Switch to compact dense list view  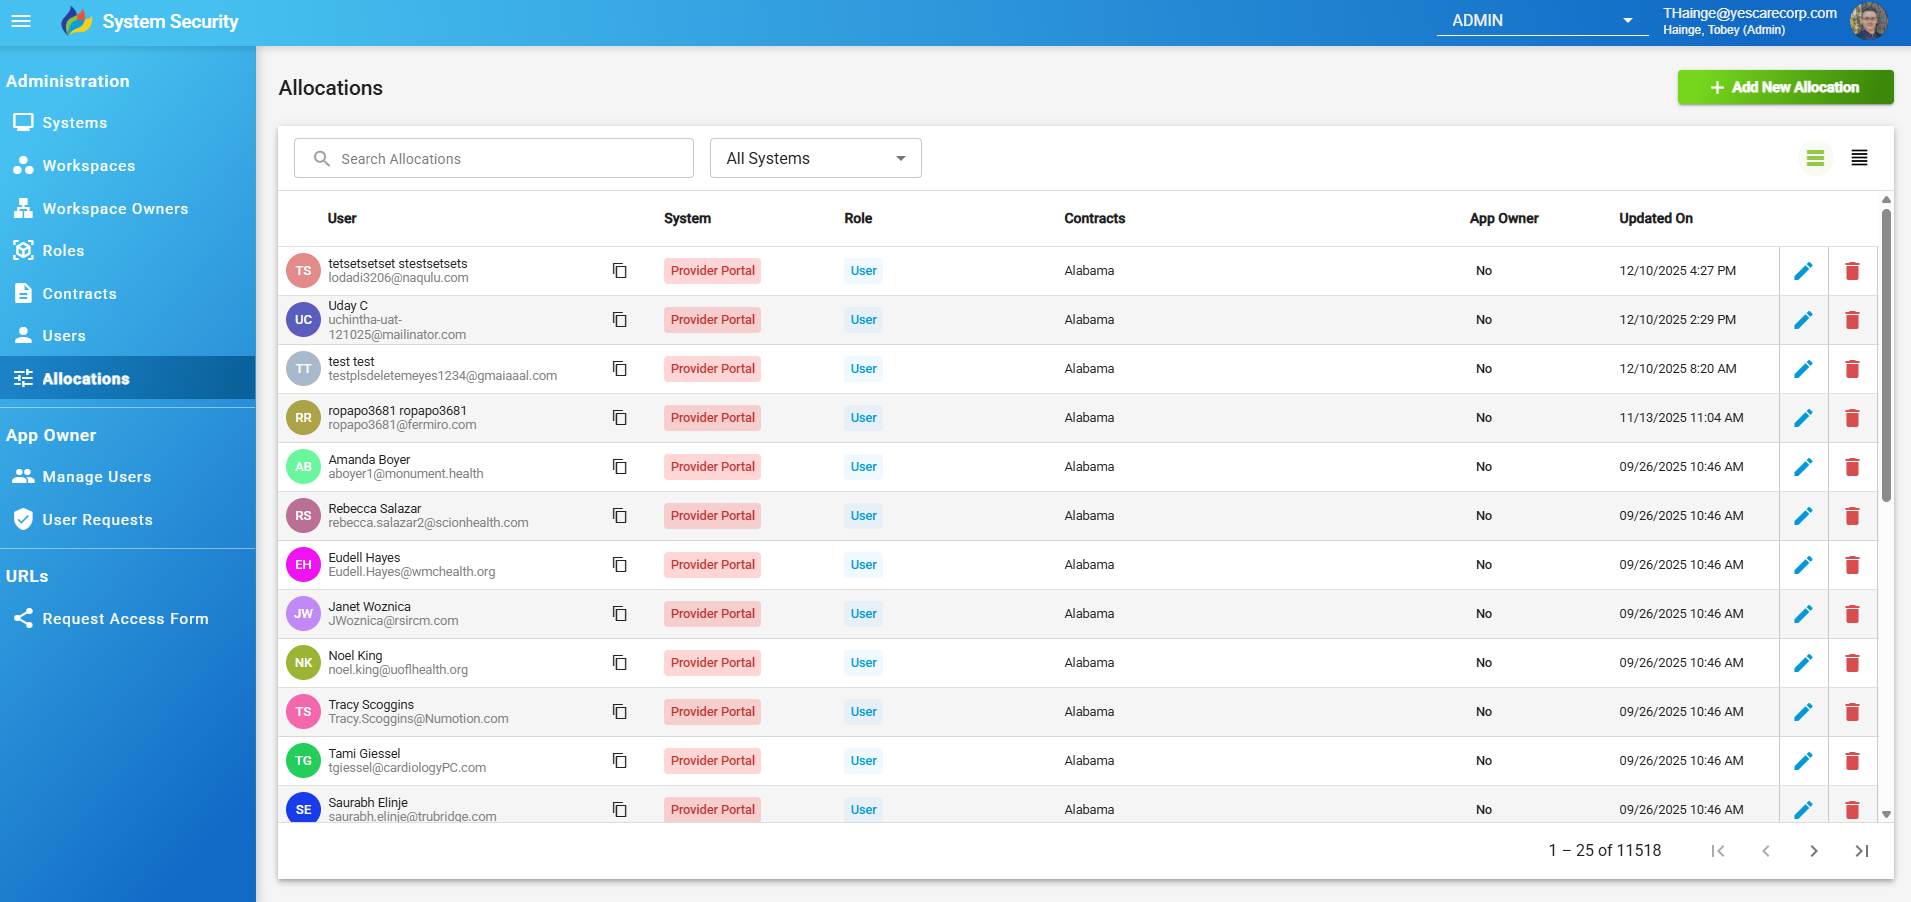pos(1859,158)
